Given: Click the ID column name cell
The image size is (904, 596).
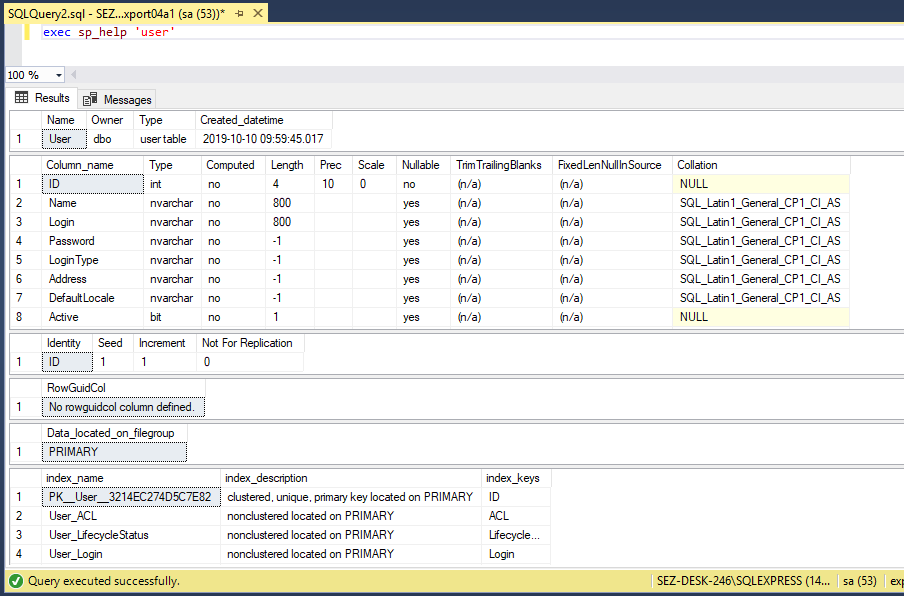Looking at the screenshot, I should click(54, 183).
